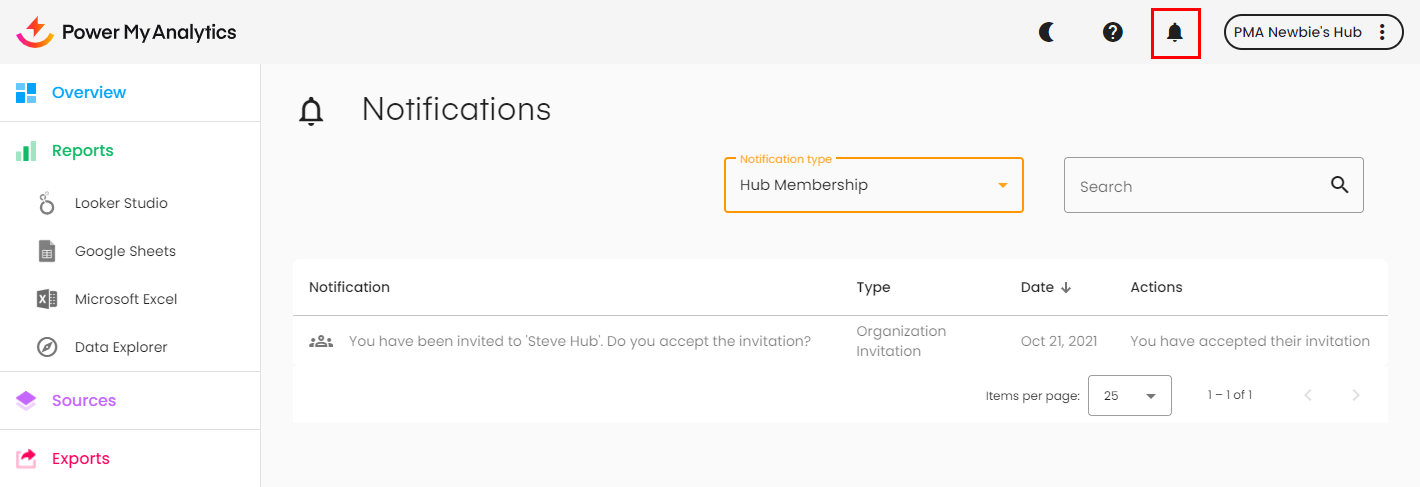
Task: Click the Microsoft Excel icon in the sidebar
Action: click(46, 299)
